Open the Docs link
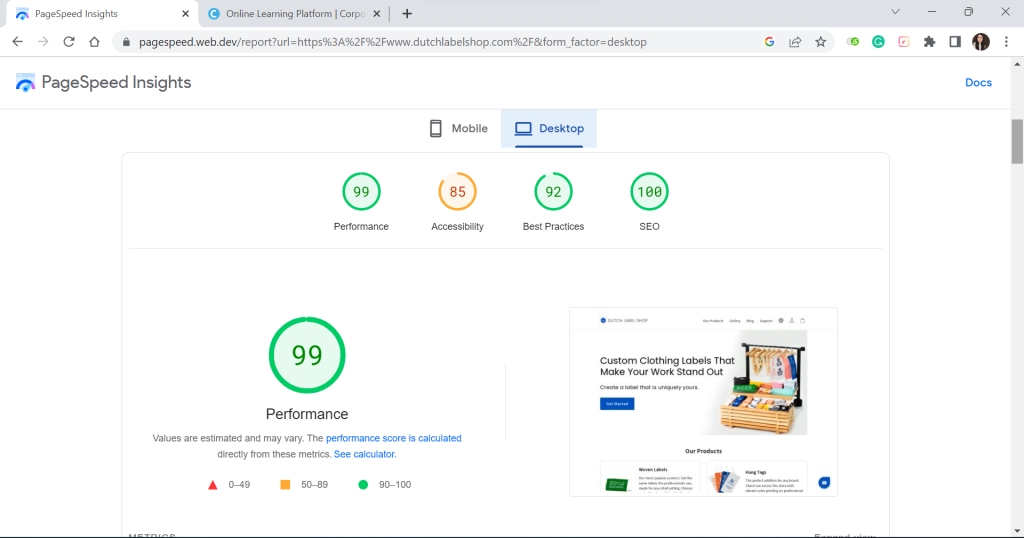The height and width of the screenshot is (538, 1024). click(x=978, y=83)
